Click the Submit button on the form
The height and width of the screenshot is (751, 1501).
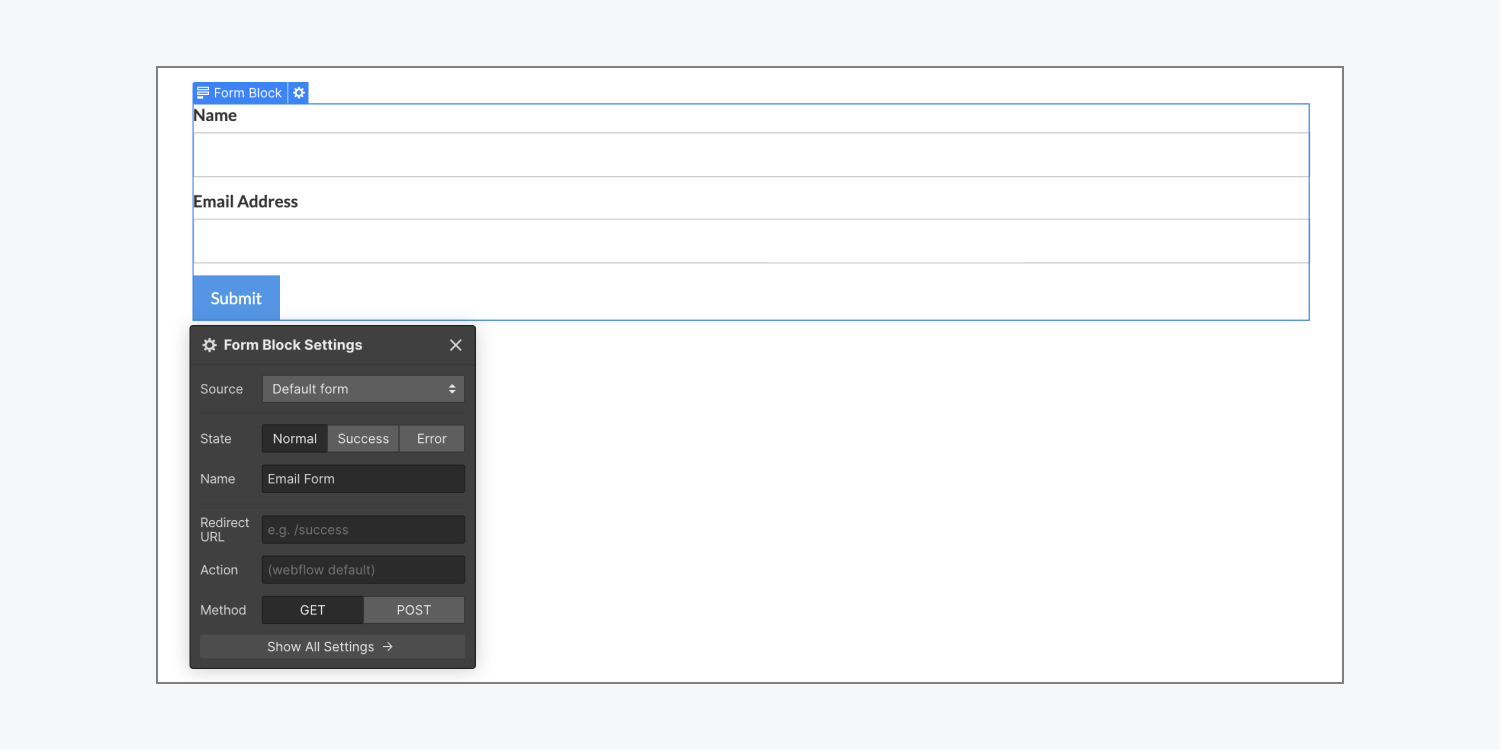(x=235, y=297)
